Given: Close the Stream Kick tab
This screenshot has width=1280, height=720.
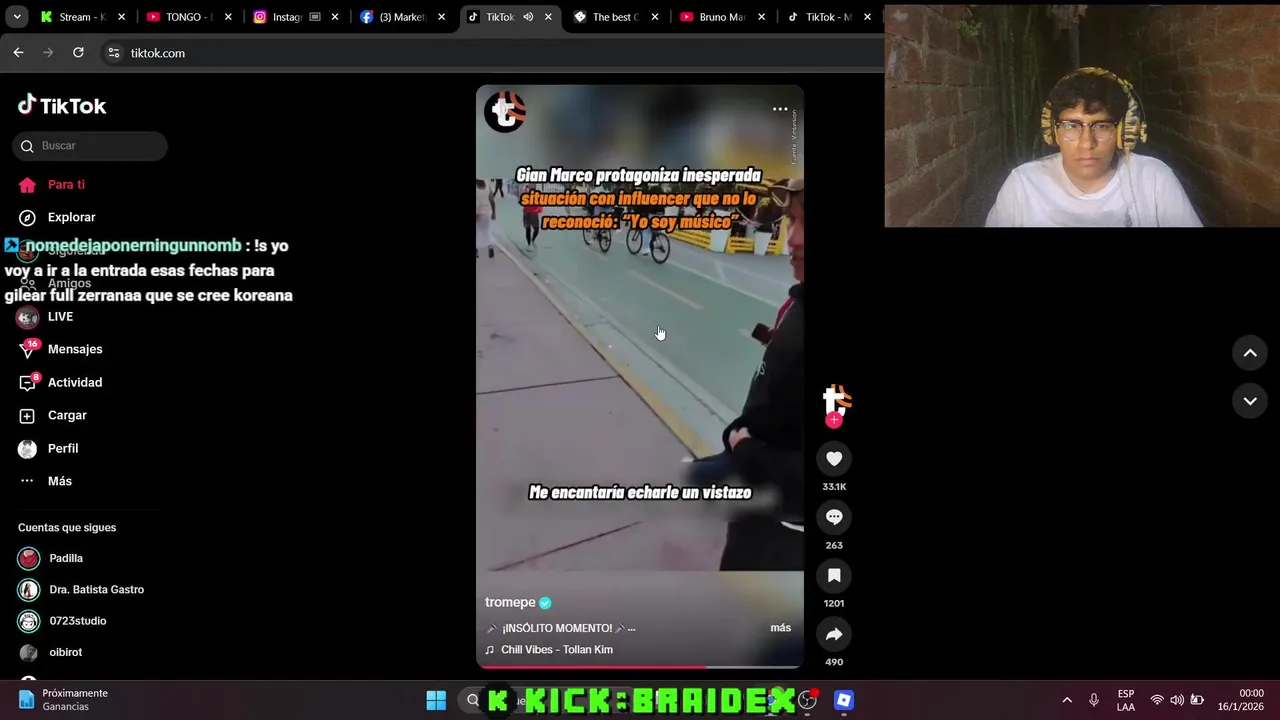Looking at the screenshot, I should (121, 17).
